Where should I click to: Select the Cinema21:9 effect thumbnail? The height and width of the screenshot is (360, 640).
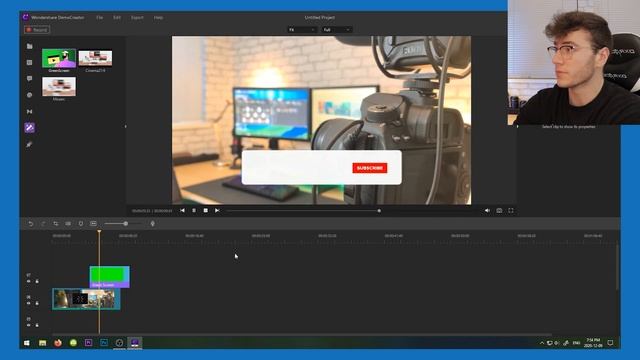[95, 58]
